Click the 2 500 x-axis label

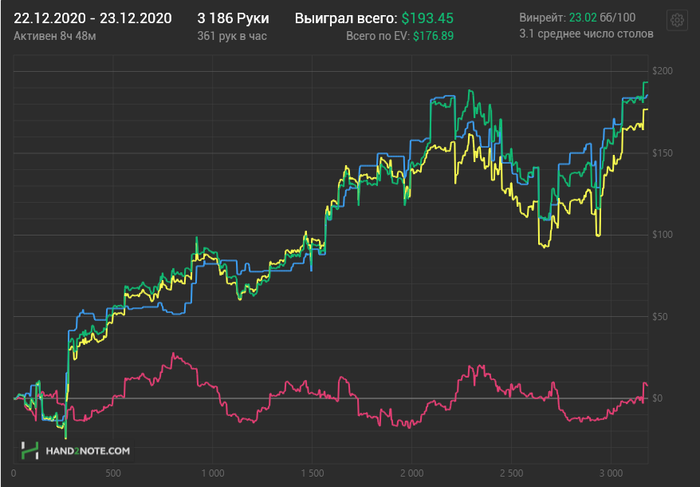tap(512, 473)
